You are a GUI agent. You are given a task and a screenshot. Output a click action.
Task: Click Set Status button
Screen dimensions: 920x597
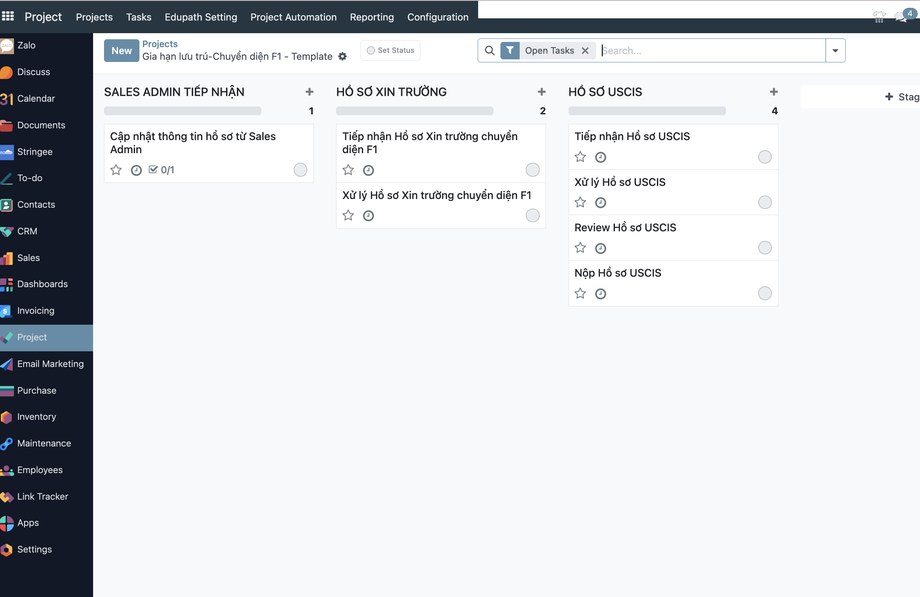click(x=390, y=50)
